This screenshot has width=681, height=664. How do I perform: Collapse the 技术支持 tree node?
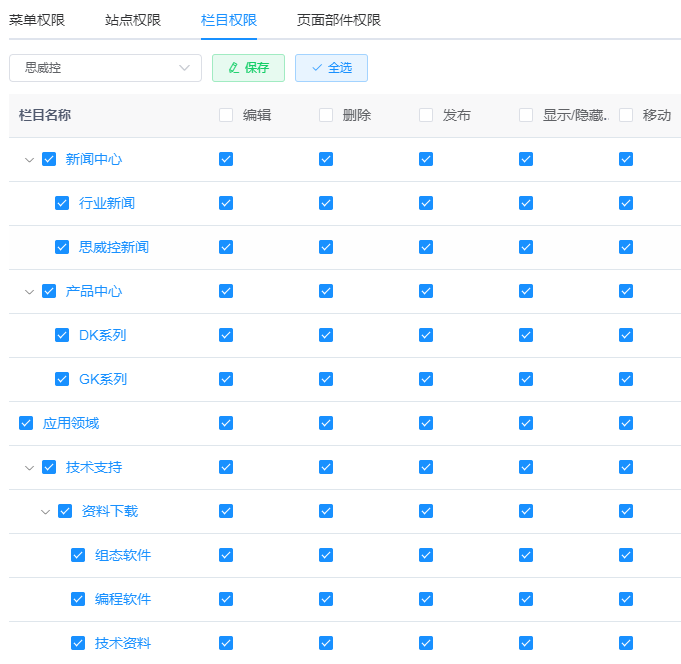tap(29, 468)
